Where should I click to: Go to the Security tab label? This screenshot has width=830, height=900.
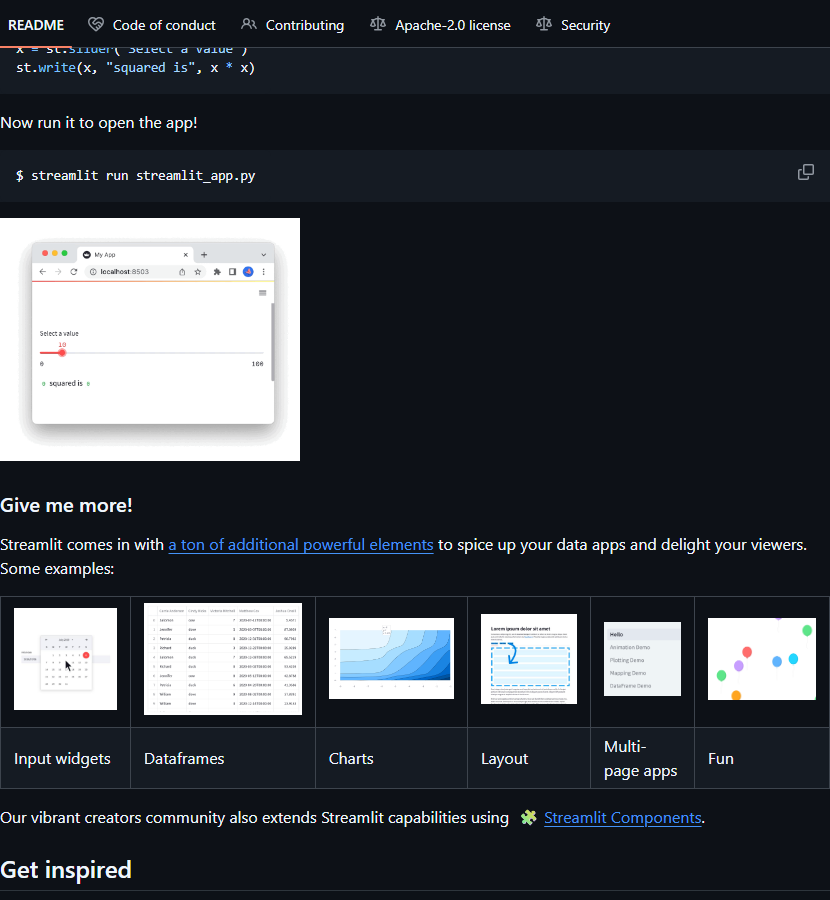(x=585, y=25)
